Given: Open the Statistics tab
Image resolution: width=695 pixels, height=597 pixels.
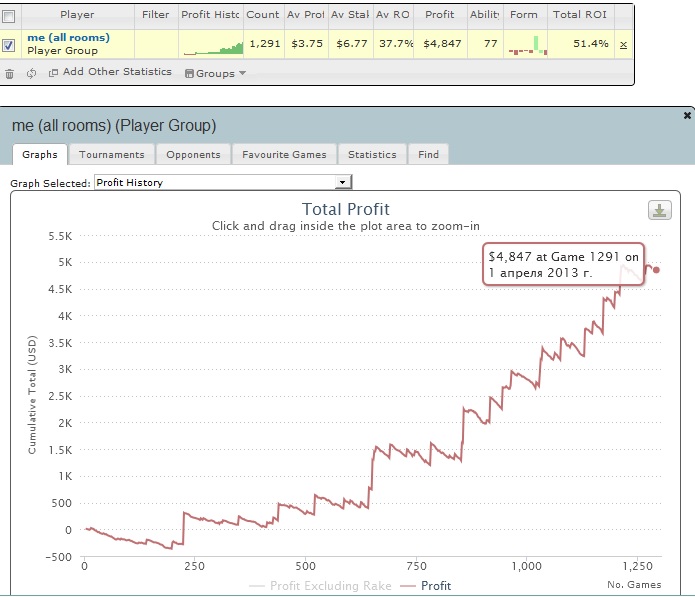Looking at the screenshot, I should tap(372, 154).
